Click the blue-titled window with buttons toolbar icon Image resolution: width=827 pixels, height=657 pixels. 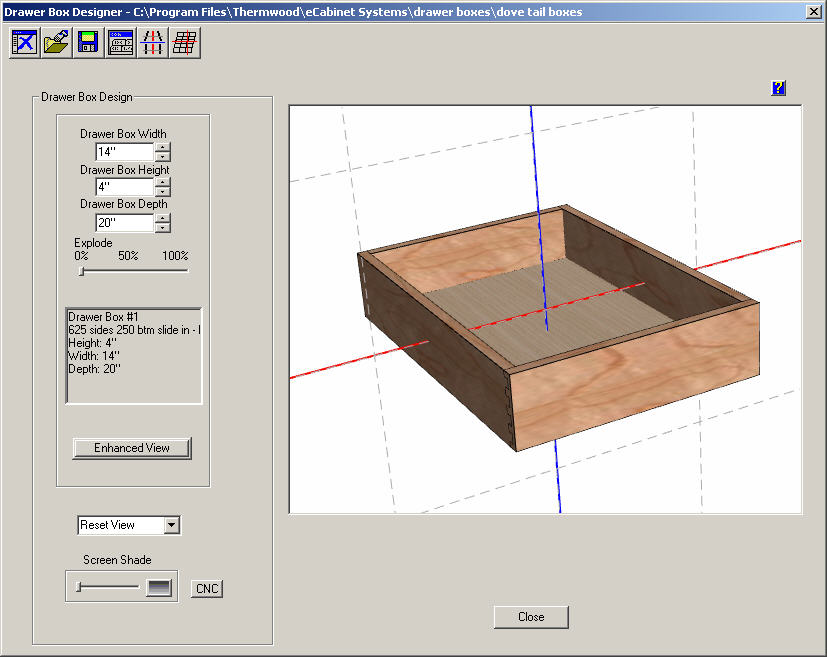point(121,42)
